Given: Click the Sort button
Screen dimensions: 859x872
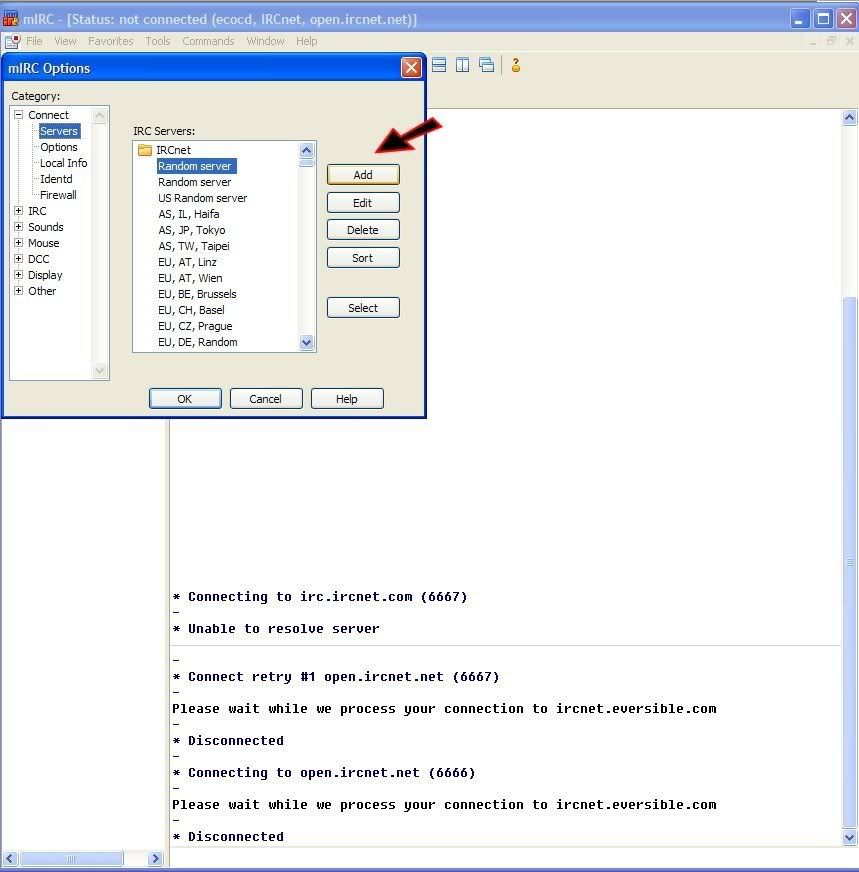Looking at the screenshot, I should tap(363, 257).
